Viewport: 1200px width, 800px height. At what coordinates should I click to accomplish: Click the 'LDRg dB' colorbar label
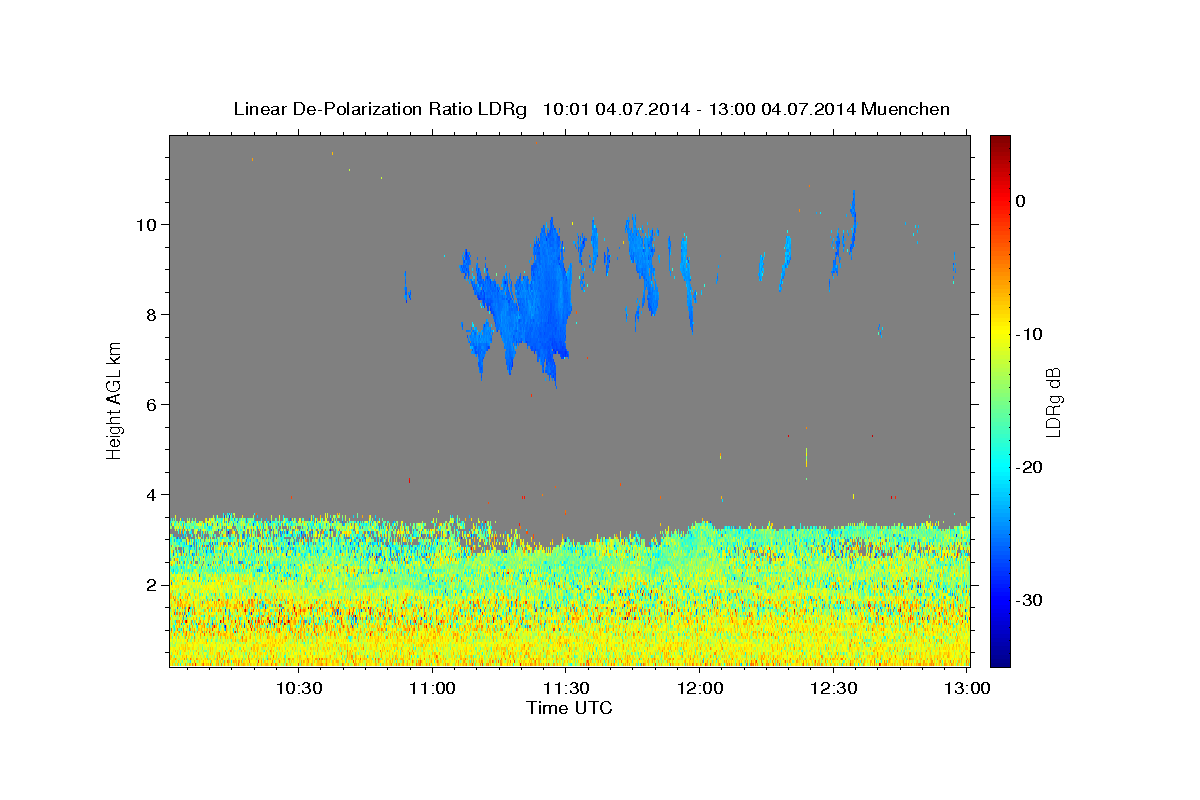pos(1052,402)
